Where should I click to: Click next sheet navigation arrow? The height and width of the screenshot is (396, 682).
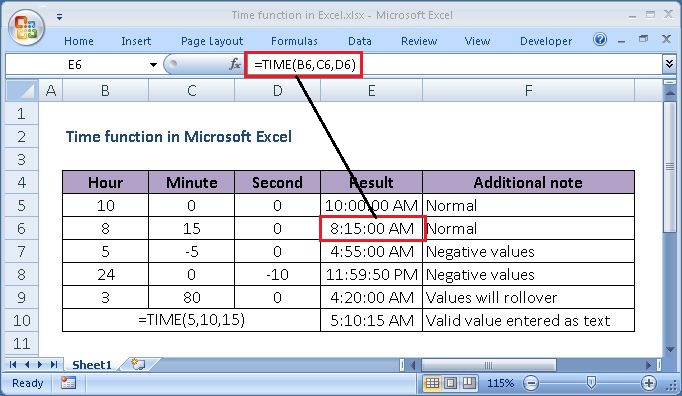coord(40,365)
